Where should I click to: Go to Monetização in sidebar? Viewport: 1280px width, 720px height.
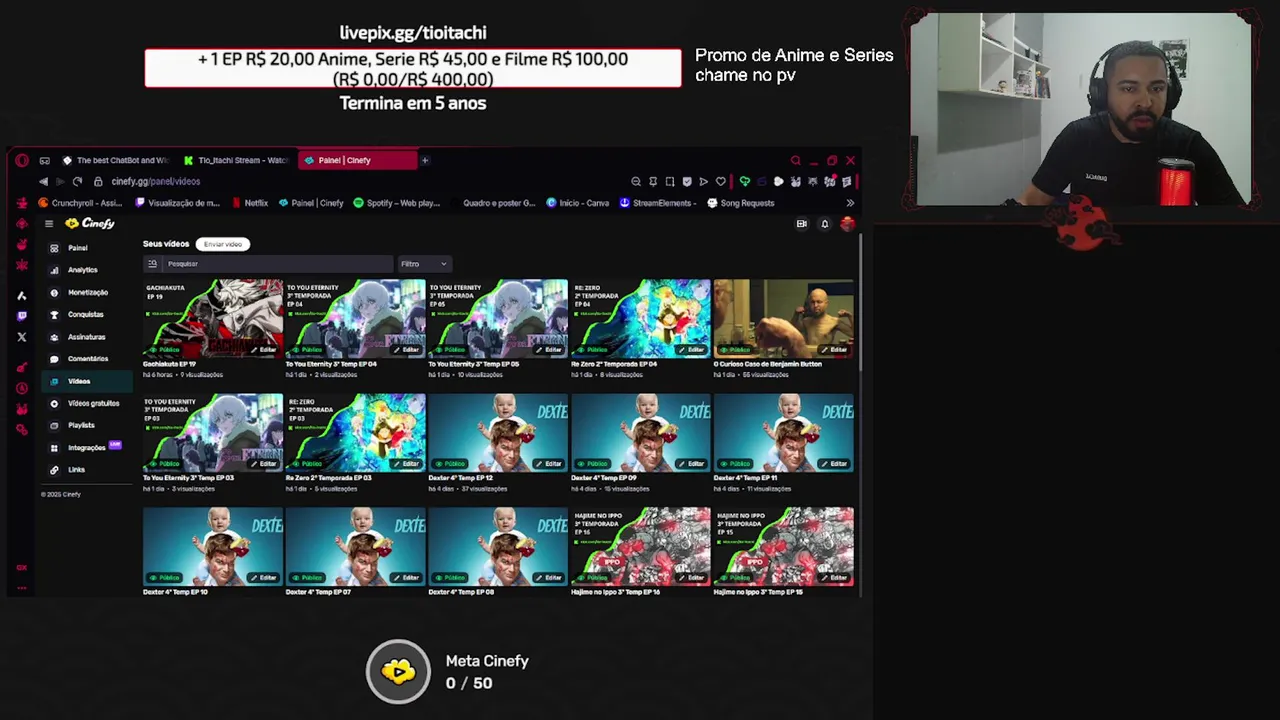(x=87, y=292)
